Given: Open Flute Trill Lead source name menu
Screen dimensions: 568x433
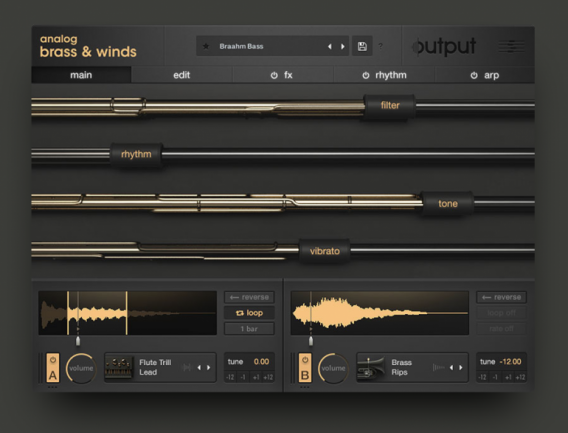Looking at the screenshot, I should (x=155, y=367).
